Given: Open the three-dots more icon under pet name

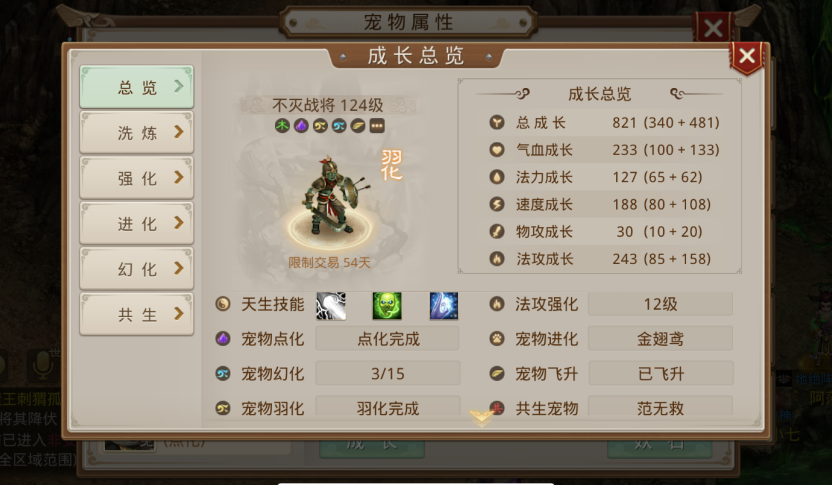Looking at the screenshot, I should [377, 126].
